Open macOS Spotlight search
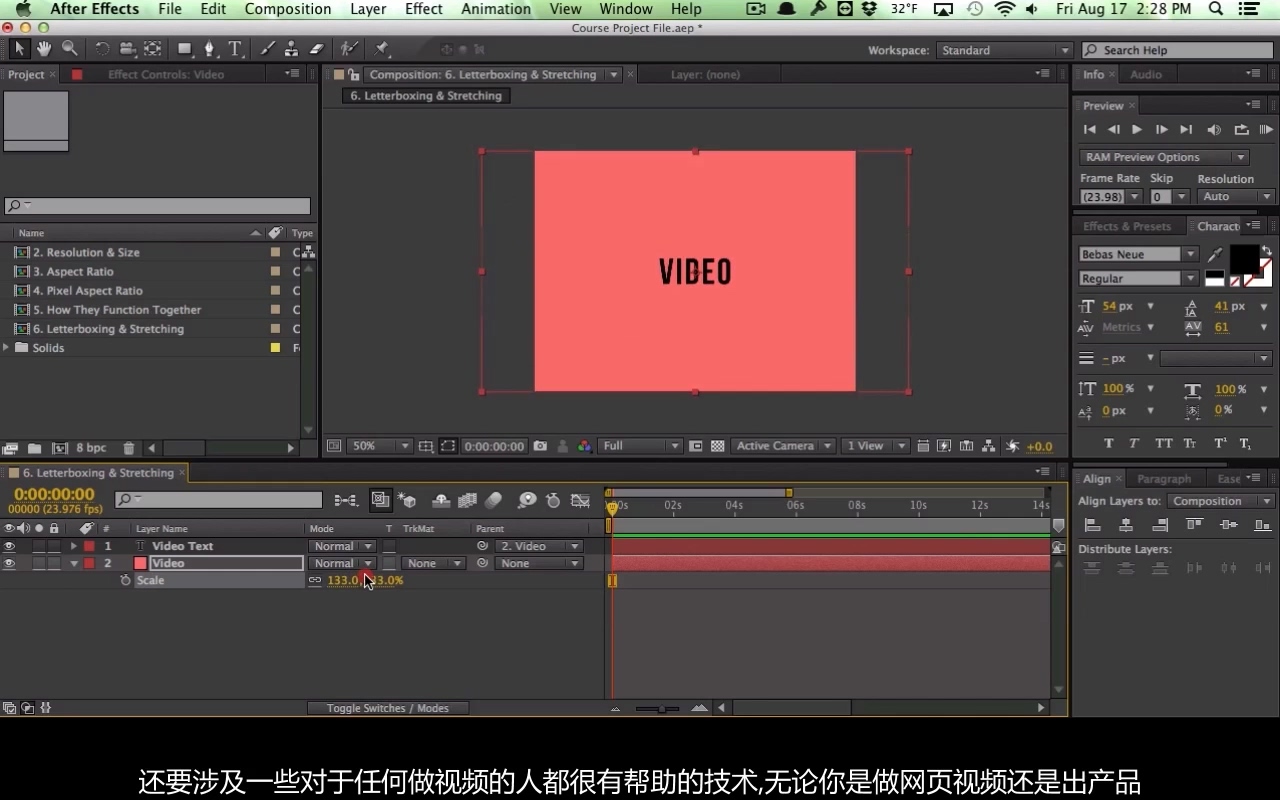The height and width of the screenshot is (800, 1280). 1216,9
